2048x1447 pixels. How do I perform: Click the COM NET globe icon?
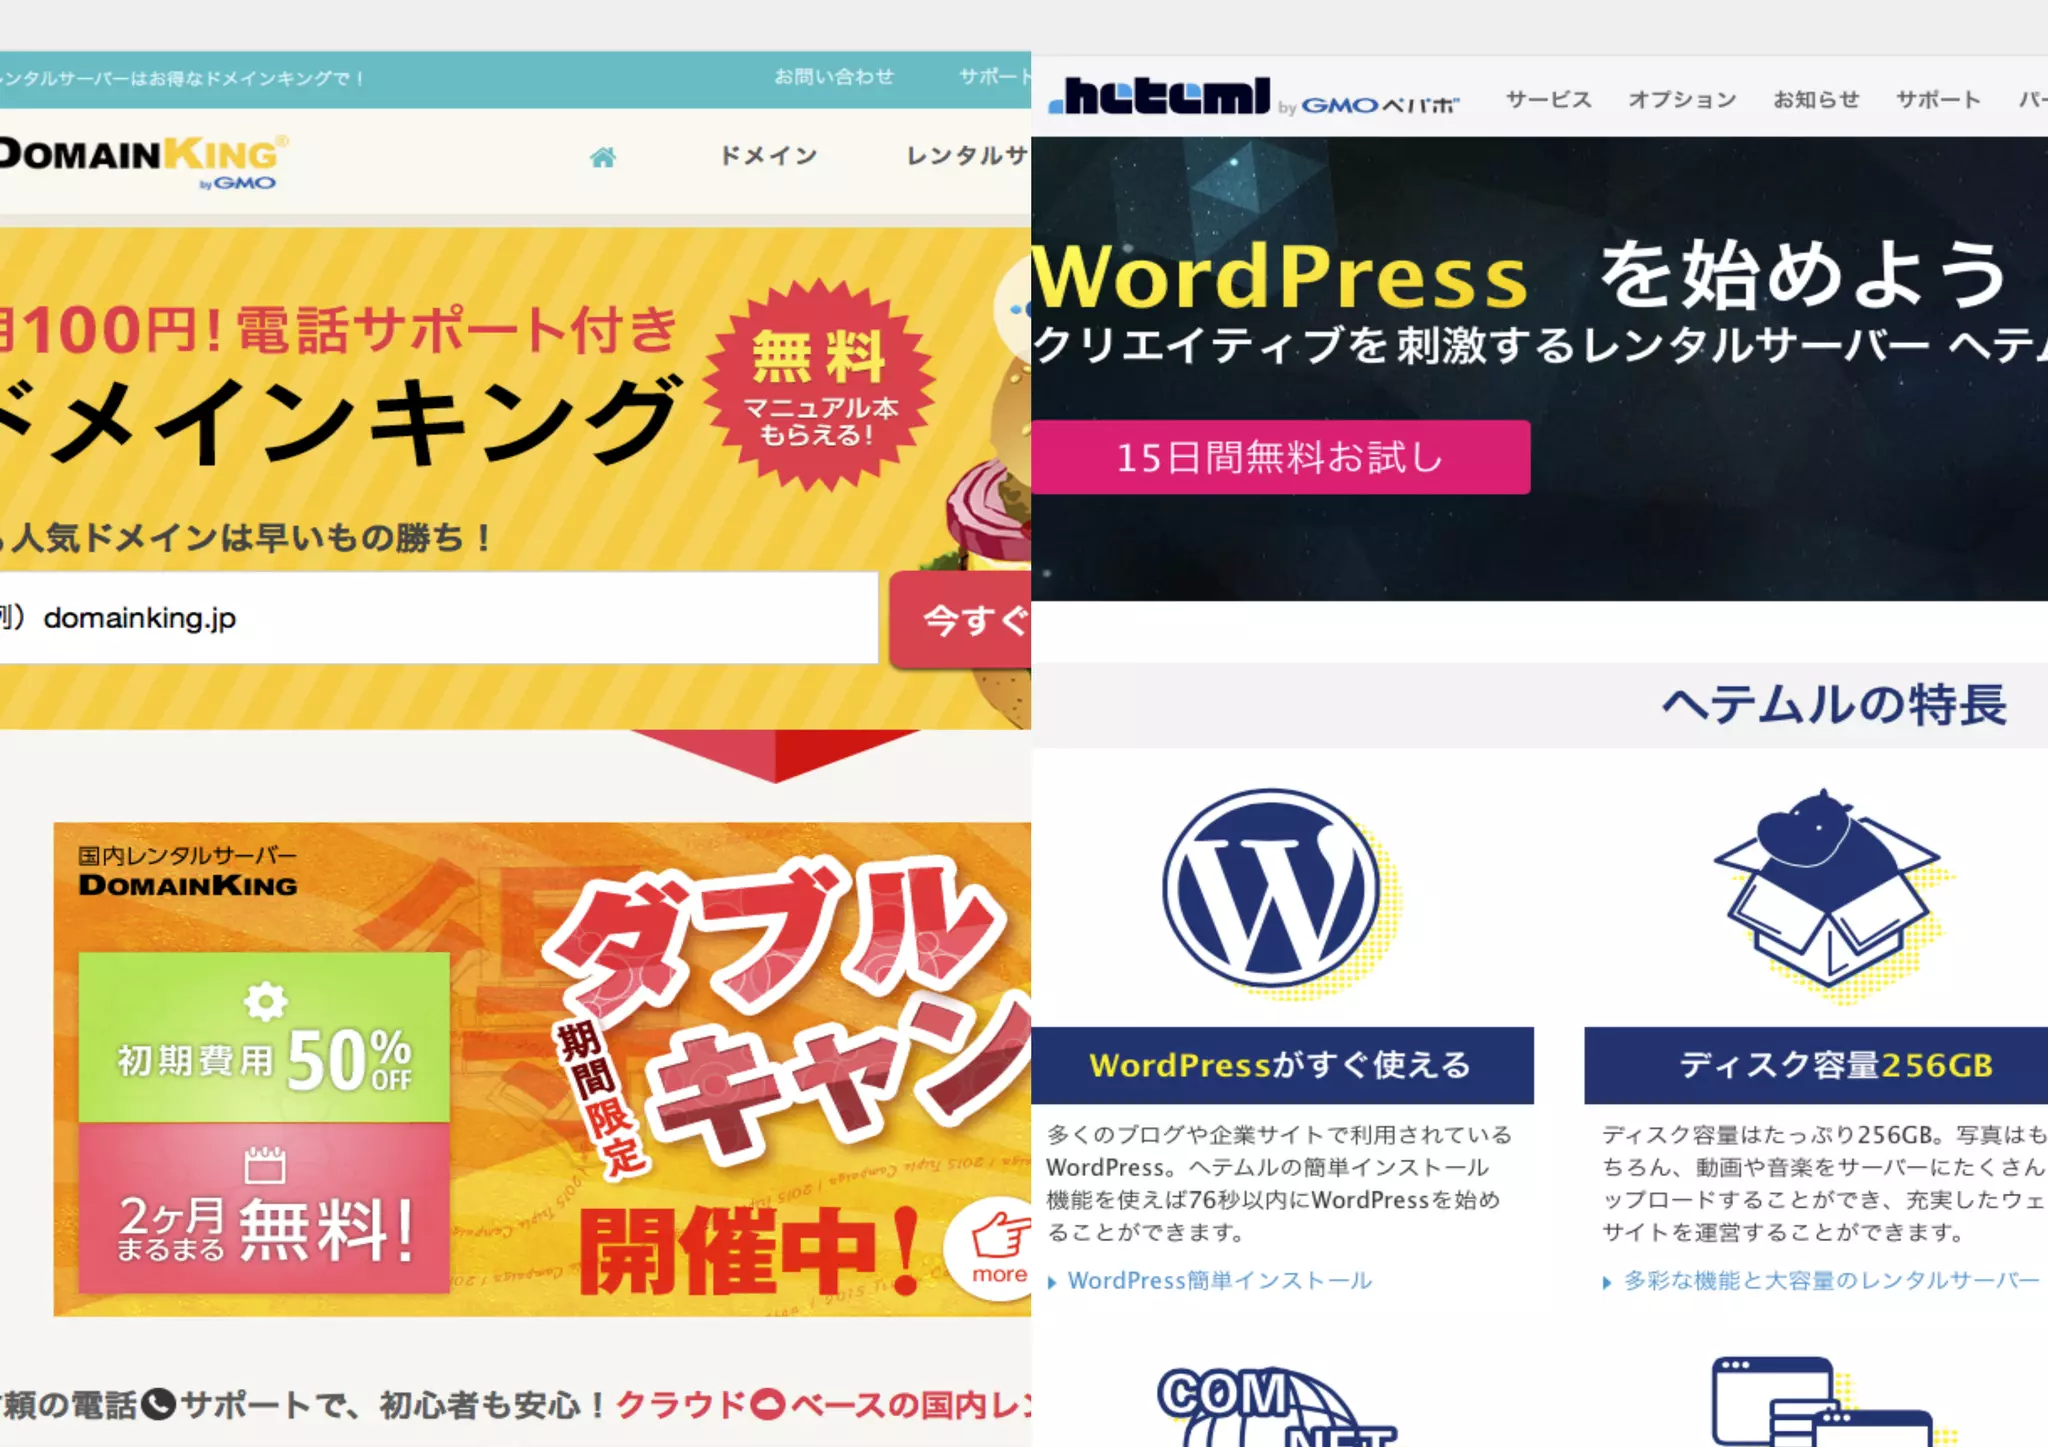click(x=1275, y=1407)
